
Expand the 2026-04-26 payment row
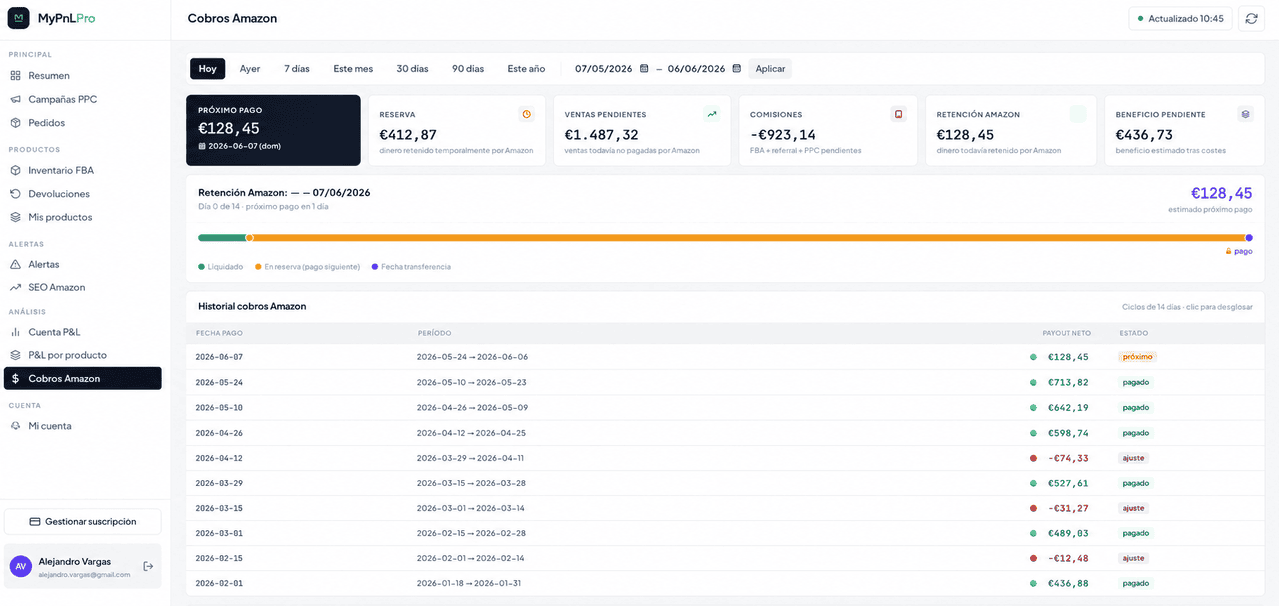click(x=725, y=433)
